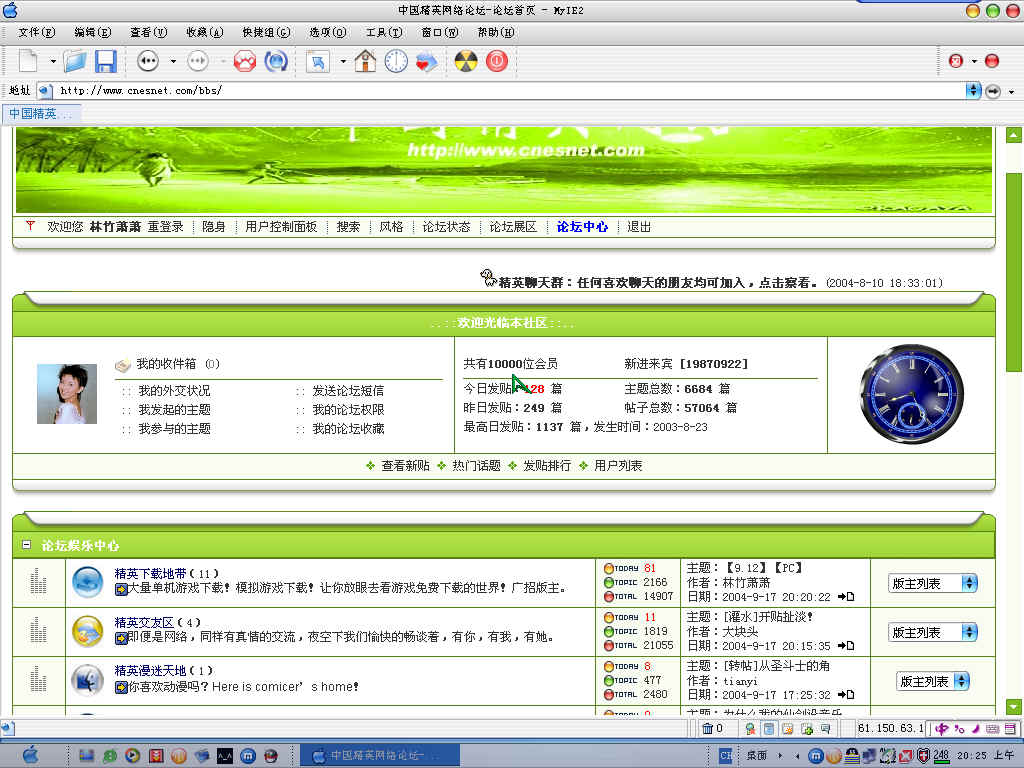
Task: Click the user avatar photo thumbnail
Action: (67, 394)
